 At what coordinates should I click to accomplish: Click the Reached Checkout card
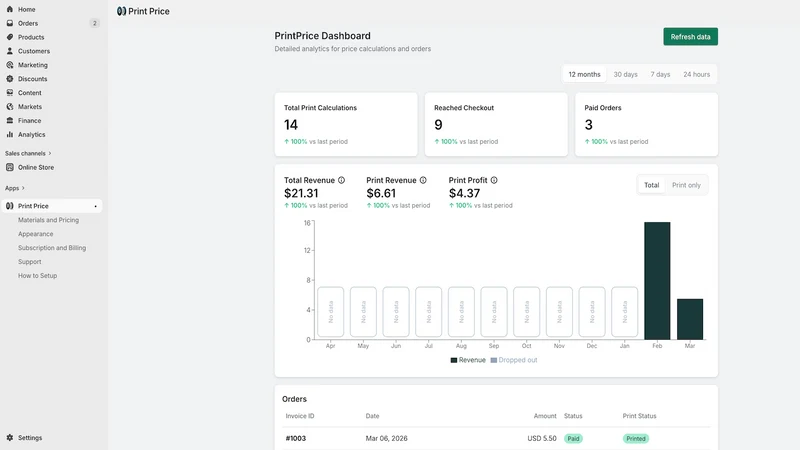(x=496, y=124)
